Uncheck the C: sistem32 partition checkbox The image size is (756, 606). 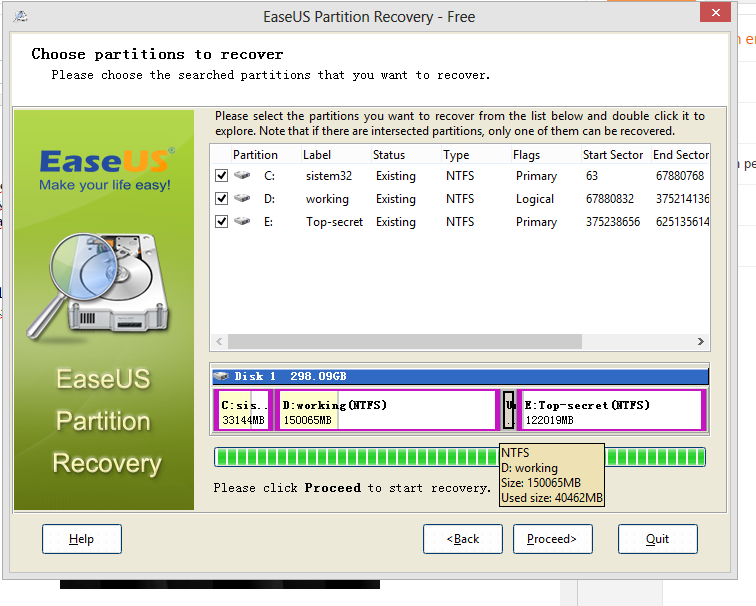(x=221, y=175)
